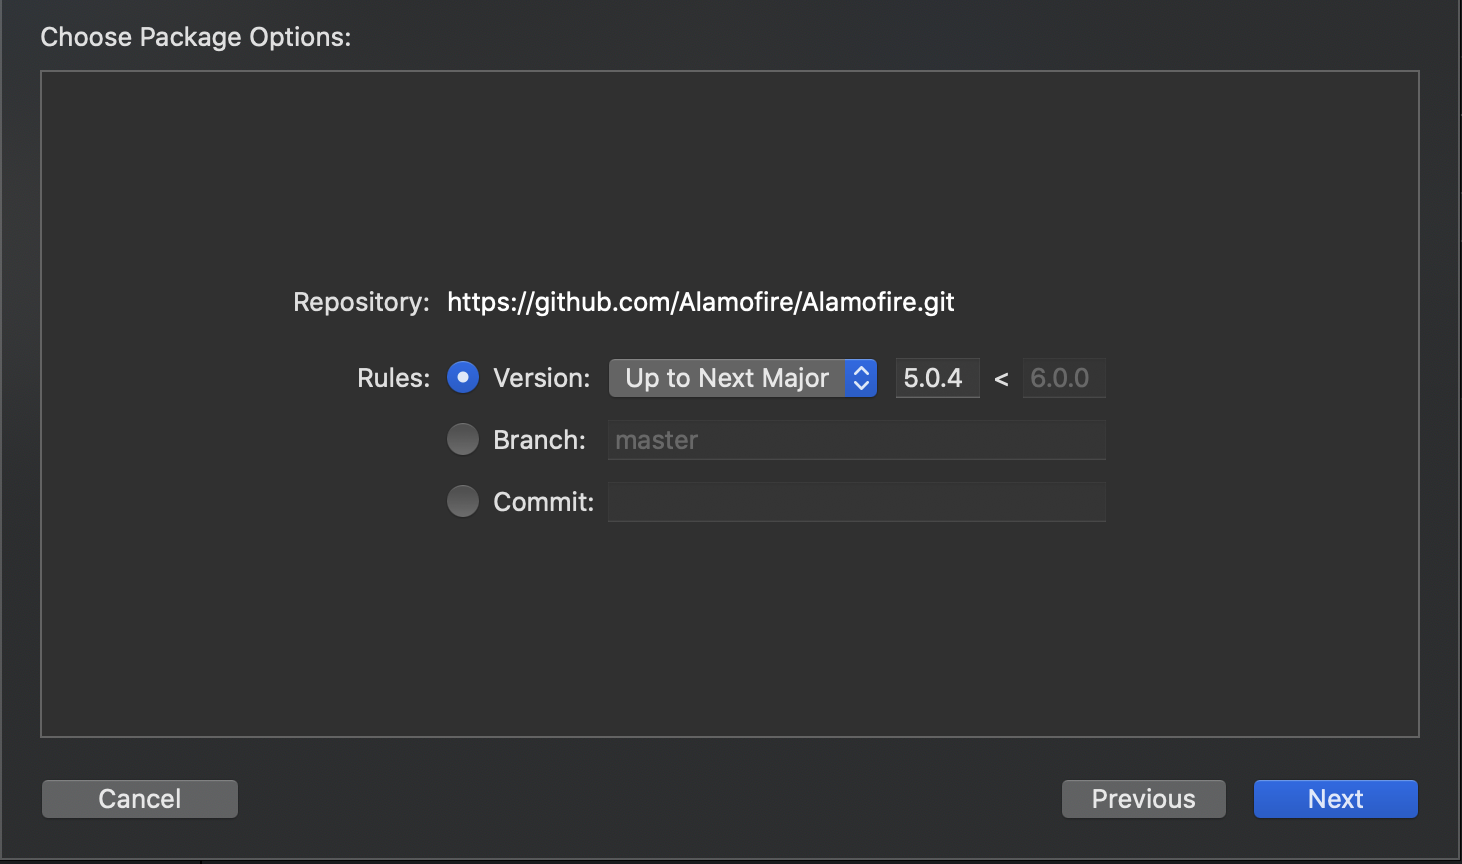
Task: Click the "Version:" label text
Action: click(x=542, y=378)
